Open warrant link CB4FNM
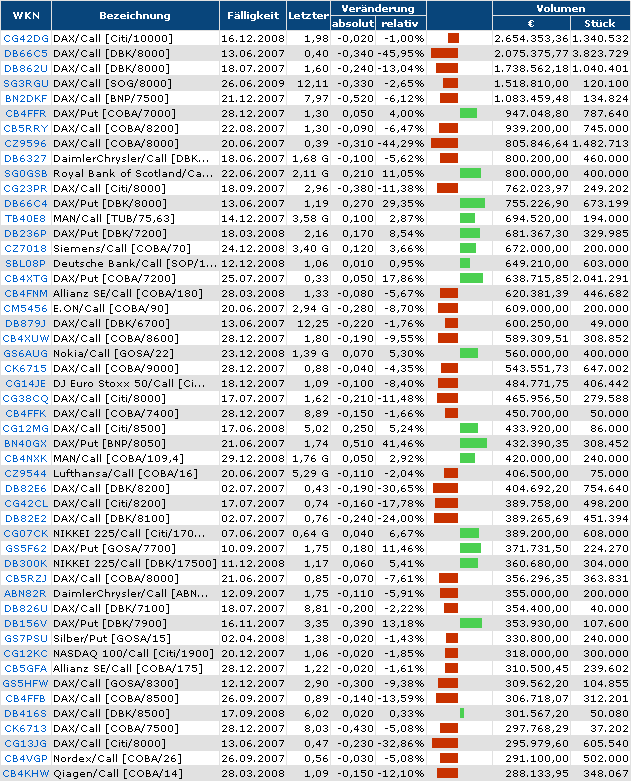Viewport: 631px width, 782px height. coord(26,294)
